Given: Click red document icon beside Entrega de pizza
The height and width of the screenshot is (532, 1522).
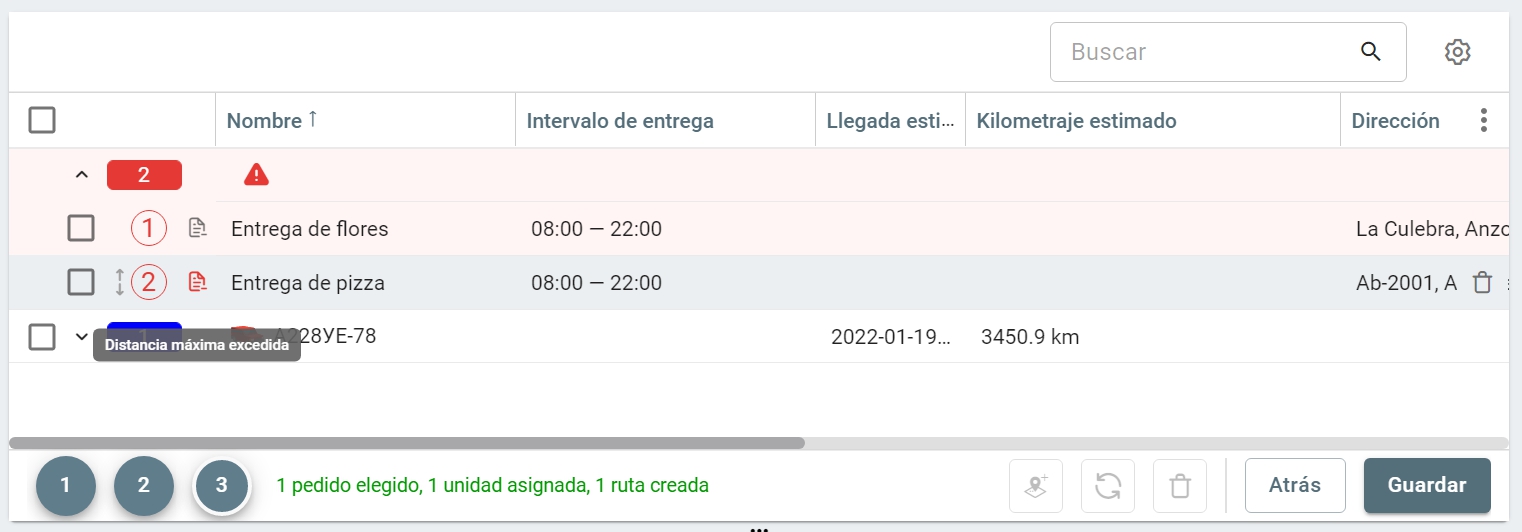Looking at the screenshot, I should tap(198, 283).
